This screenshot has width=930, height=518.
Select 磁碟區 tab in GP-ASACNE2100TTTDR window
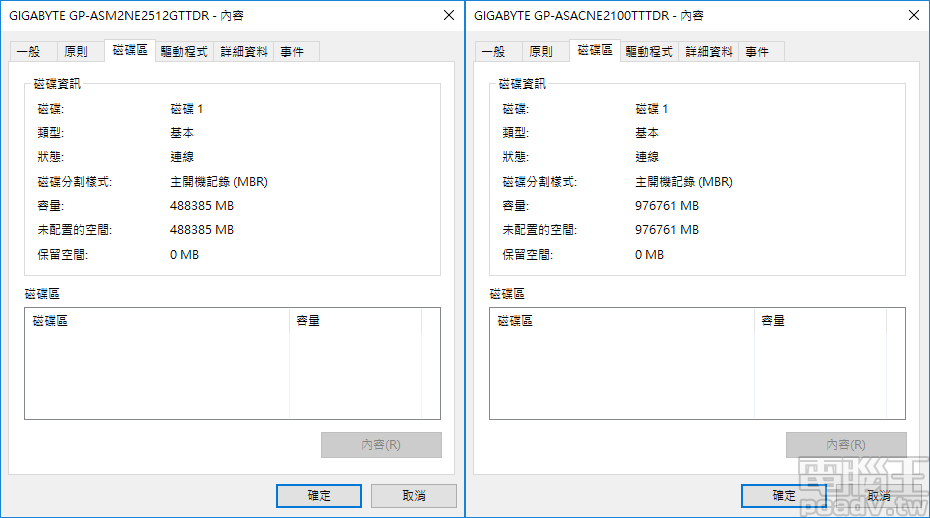tap(595, 50)
